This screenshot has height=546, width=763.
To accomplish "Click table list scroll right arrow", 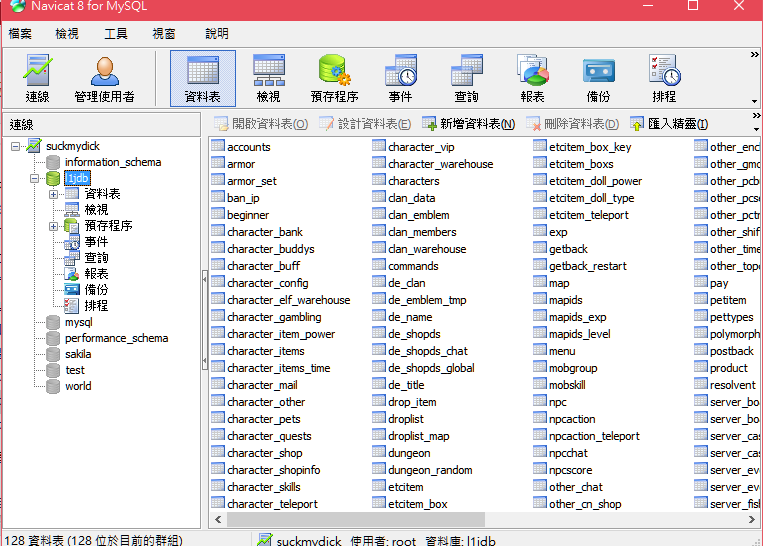I will (x=751, y=519).
